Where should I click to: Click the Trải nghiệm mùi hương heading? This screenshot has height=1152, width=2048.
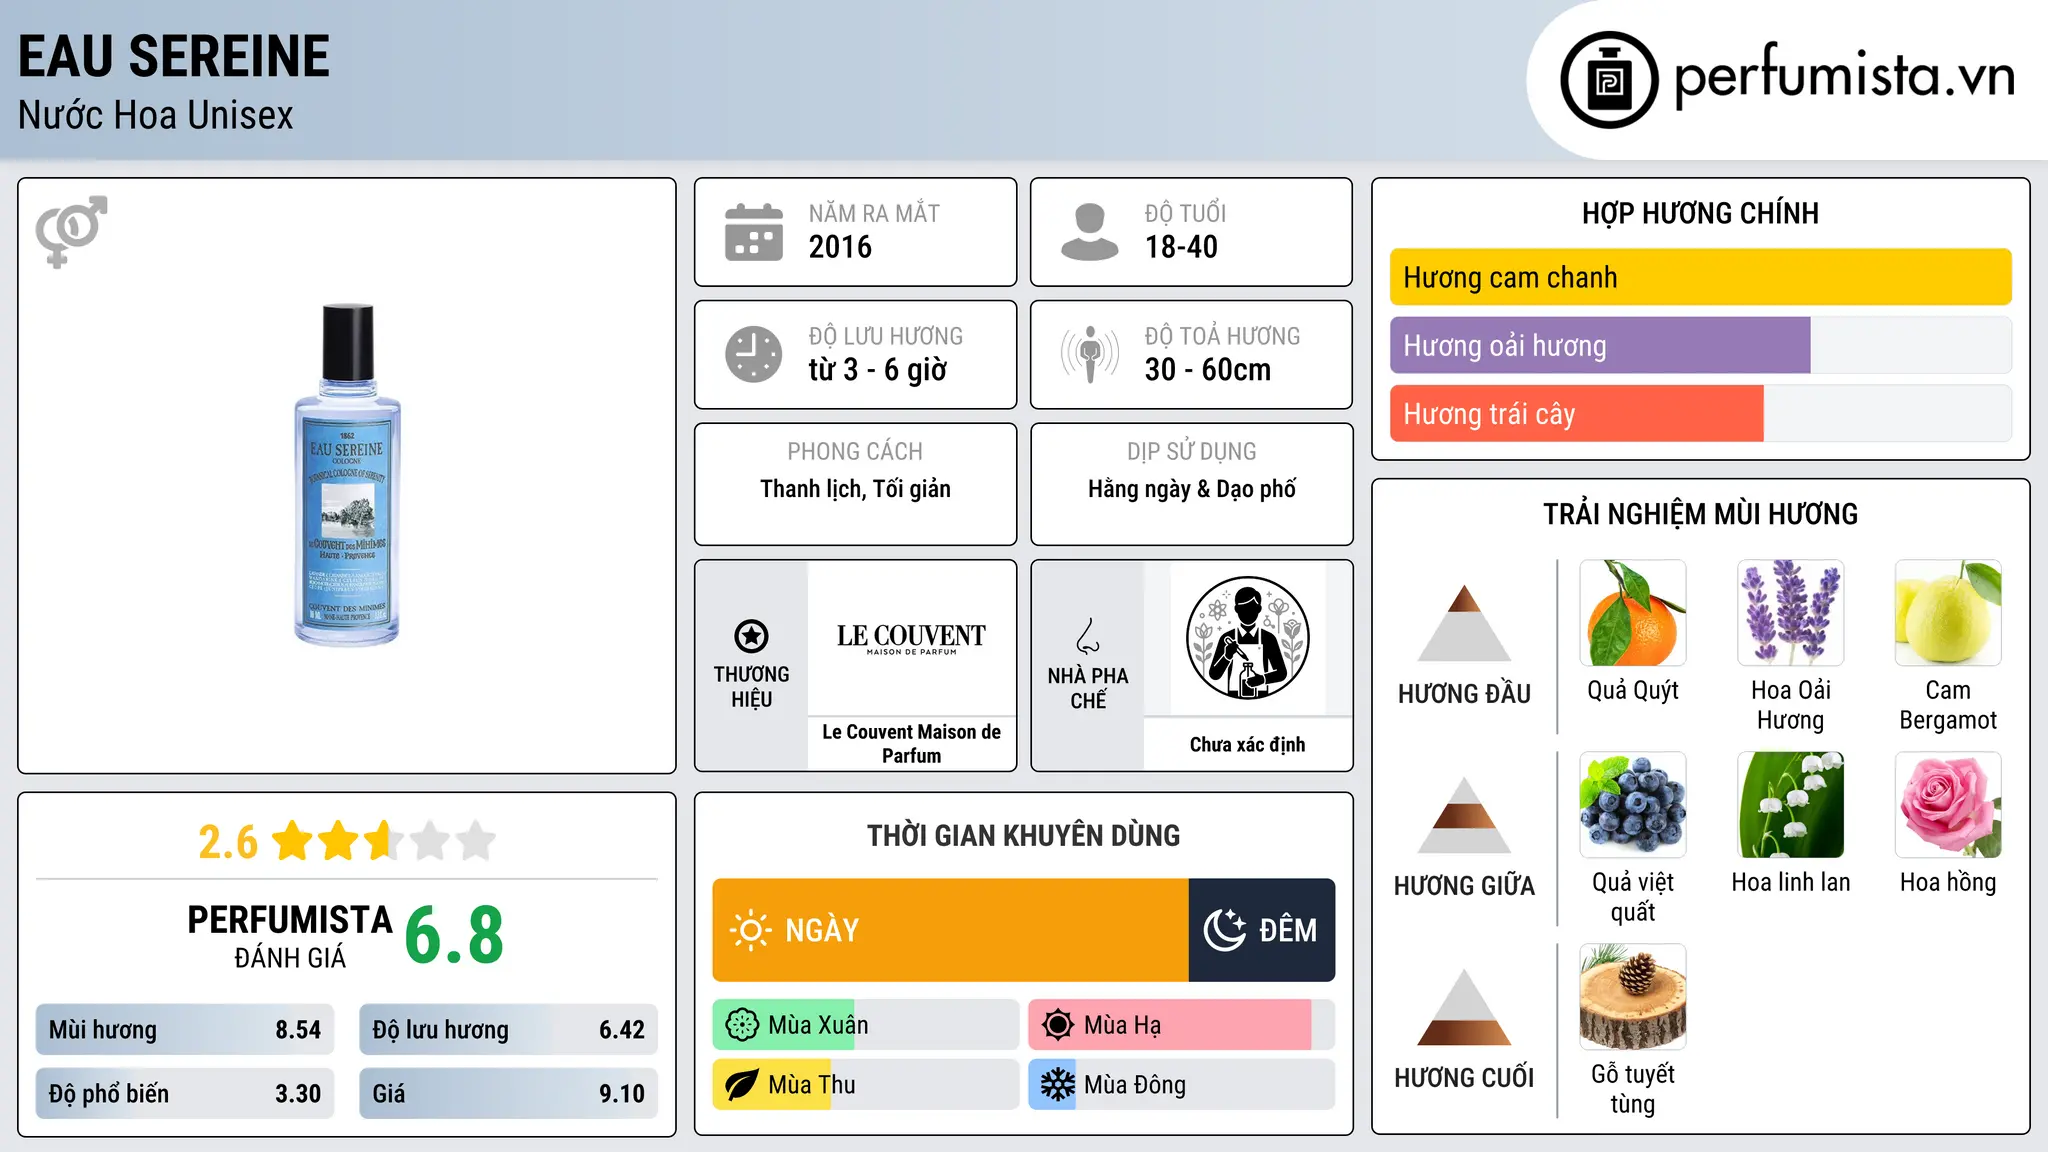coord(1700,514)
